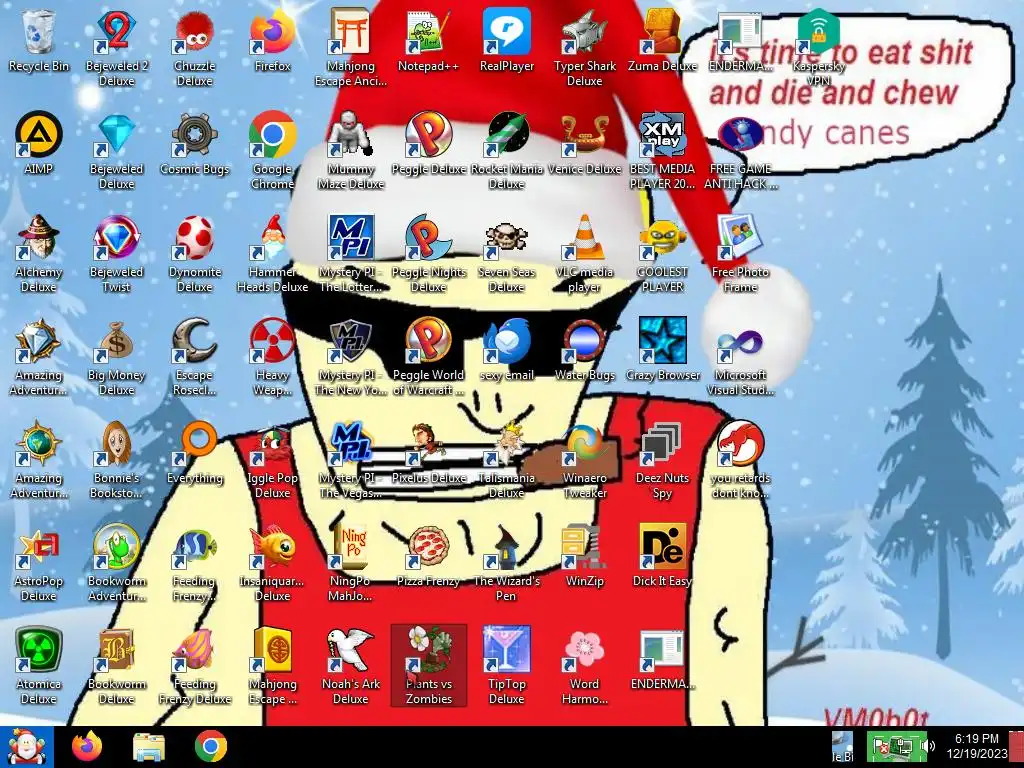Select the Hammer Heads Deluxe gnome icon
This screenshot has width=1024, height=768.
point(272,238)
